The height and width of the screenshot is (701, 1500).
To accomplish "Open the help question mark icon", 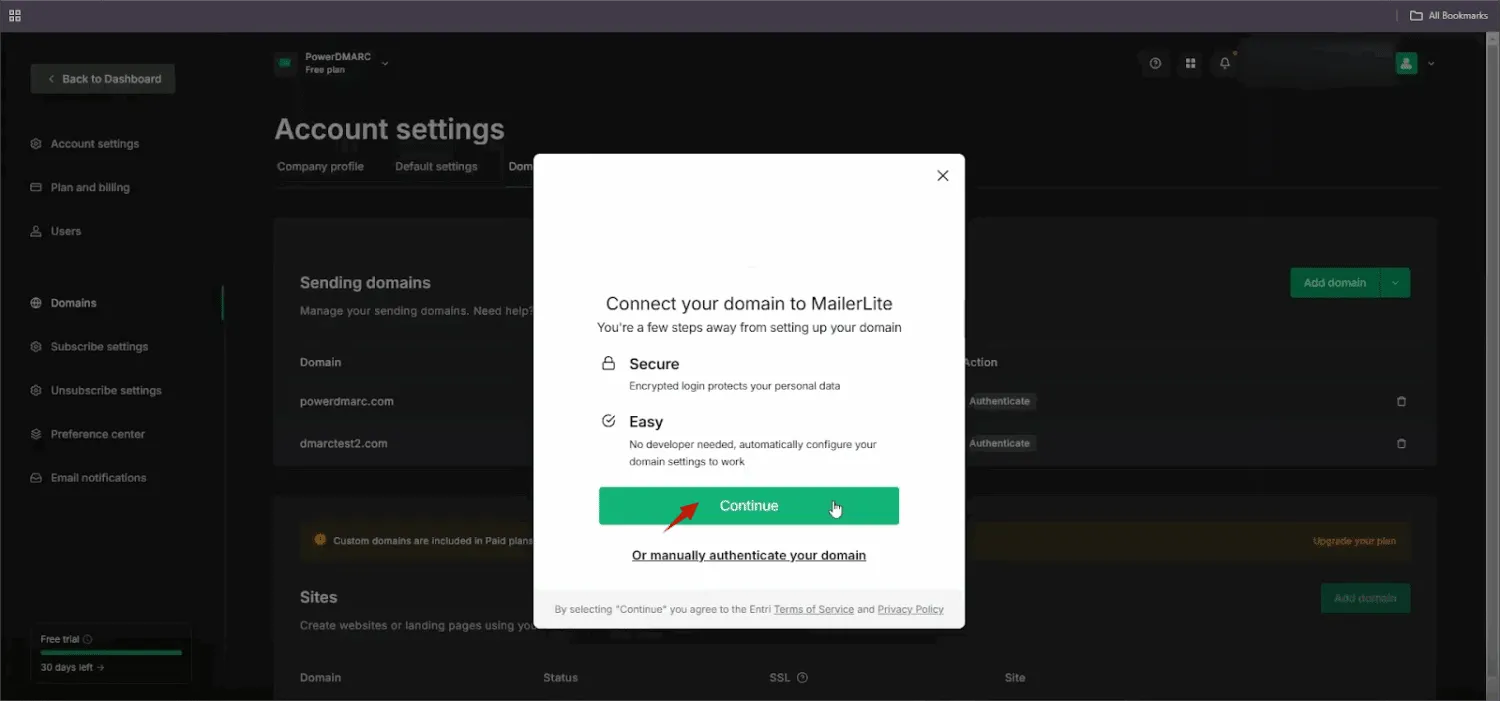I will pos(1155,64).
